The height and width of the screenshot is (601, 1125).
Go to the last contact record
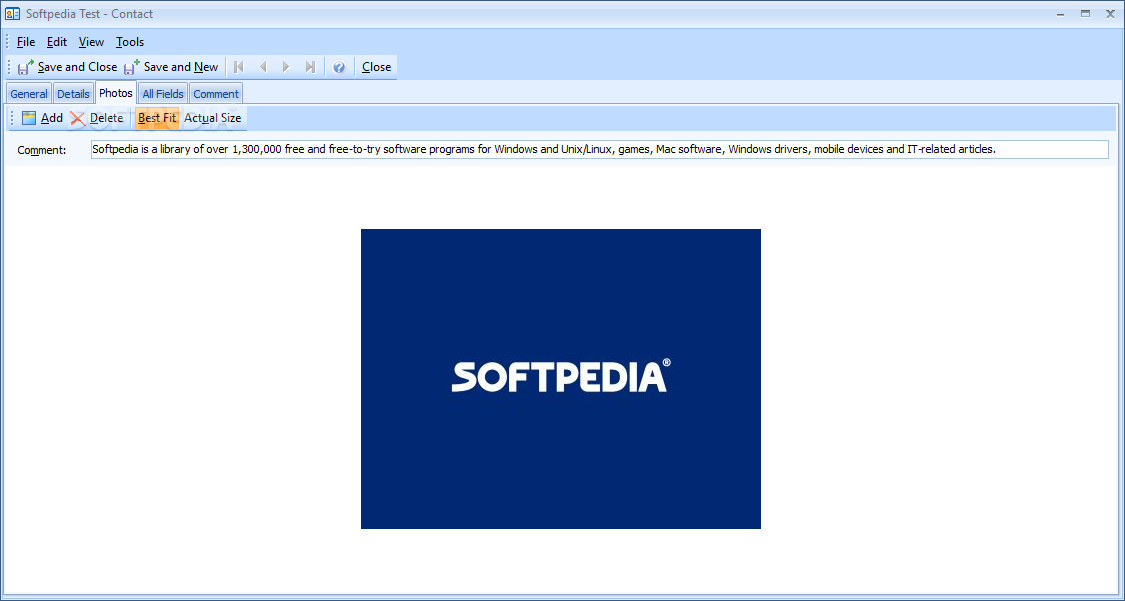(310, 67)
